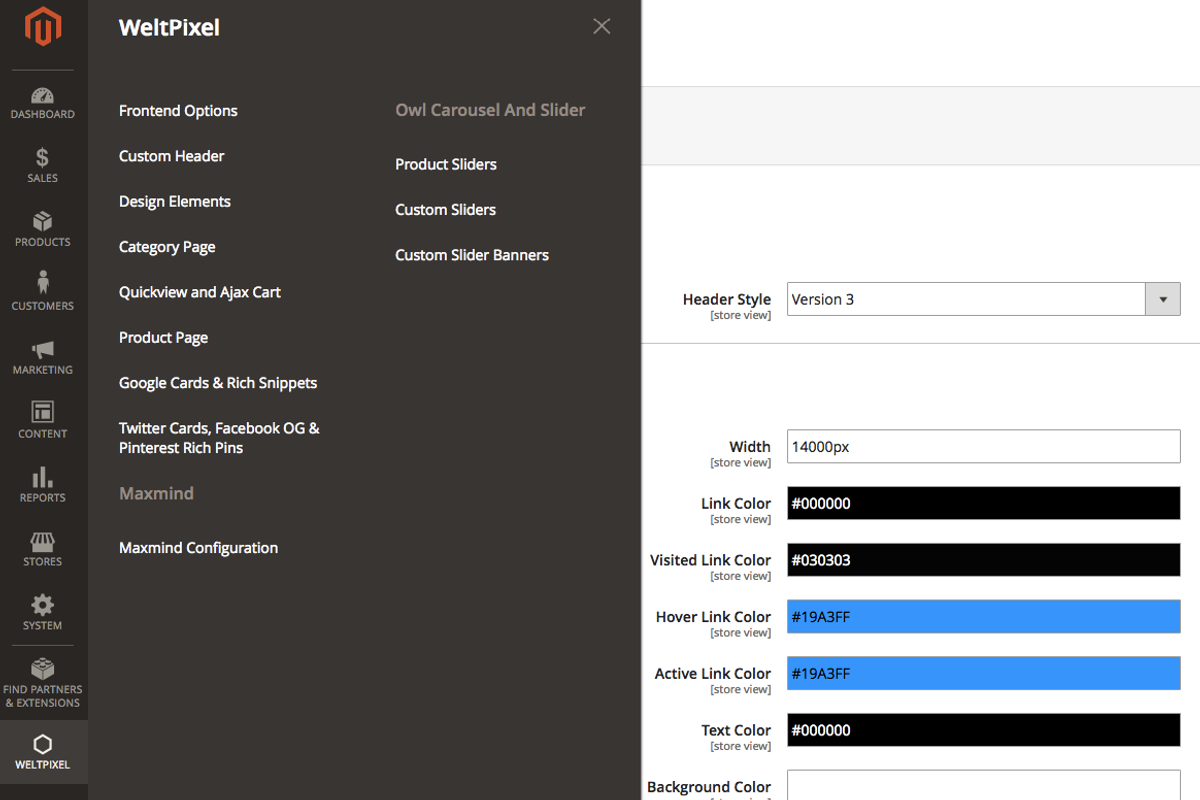Click the Maxmind section heading
Image resolution: width=1200 pixels, height=800 pixels.
tap(156, 493)
